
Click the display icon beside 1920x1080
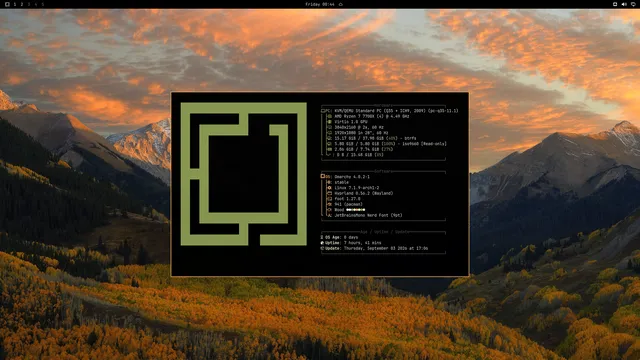[x=330, y=133]
